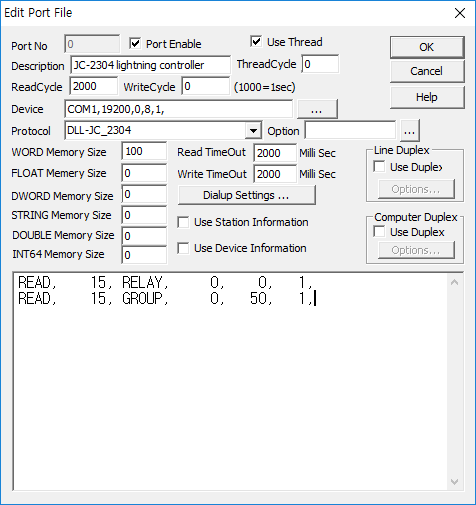Uncheck the Use Thread checkbox

pyautogui.click(x=256, y=42)
